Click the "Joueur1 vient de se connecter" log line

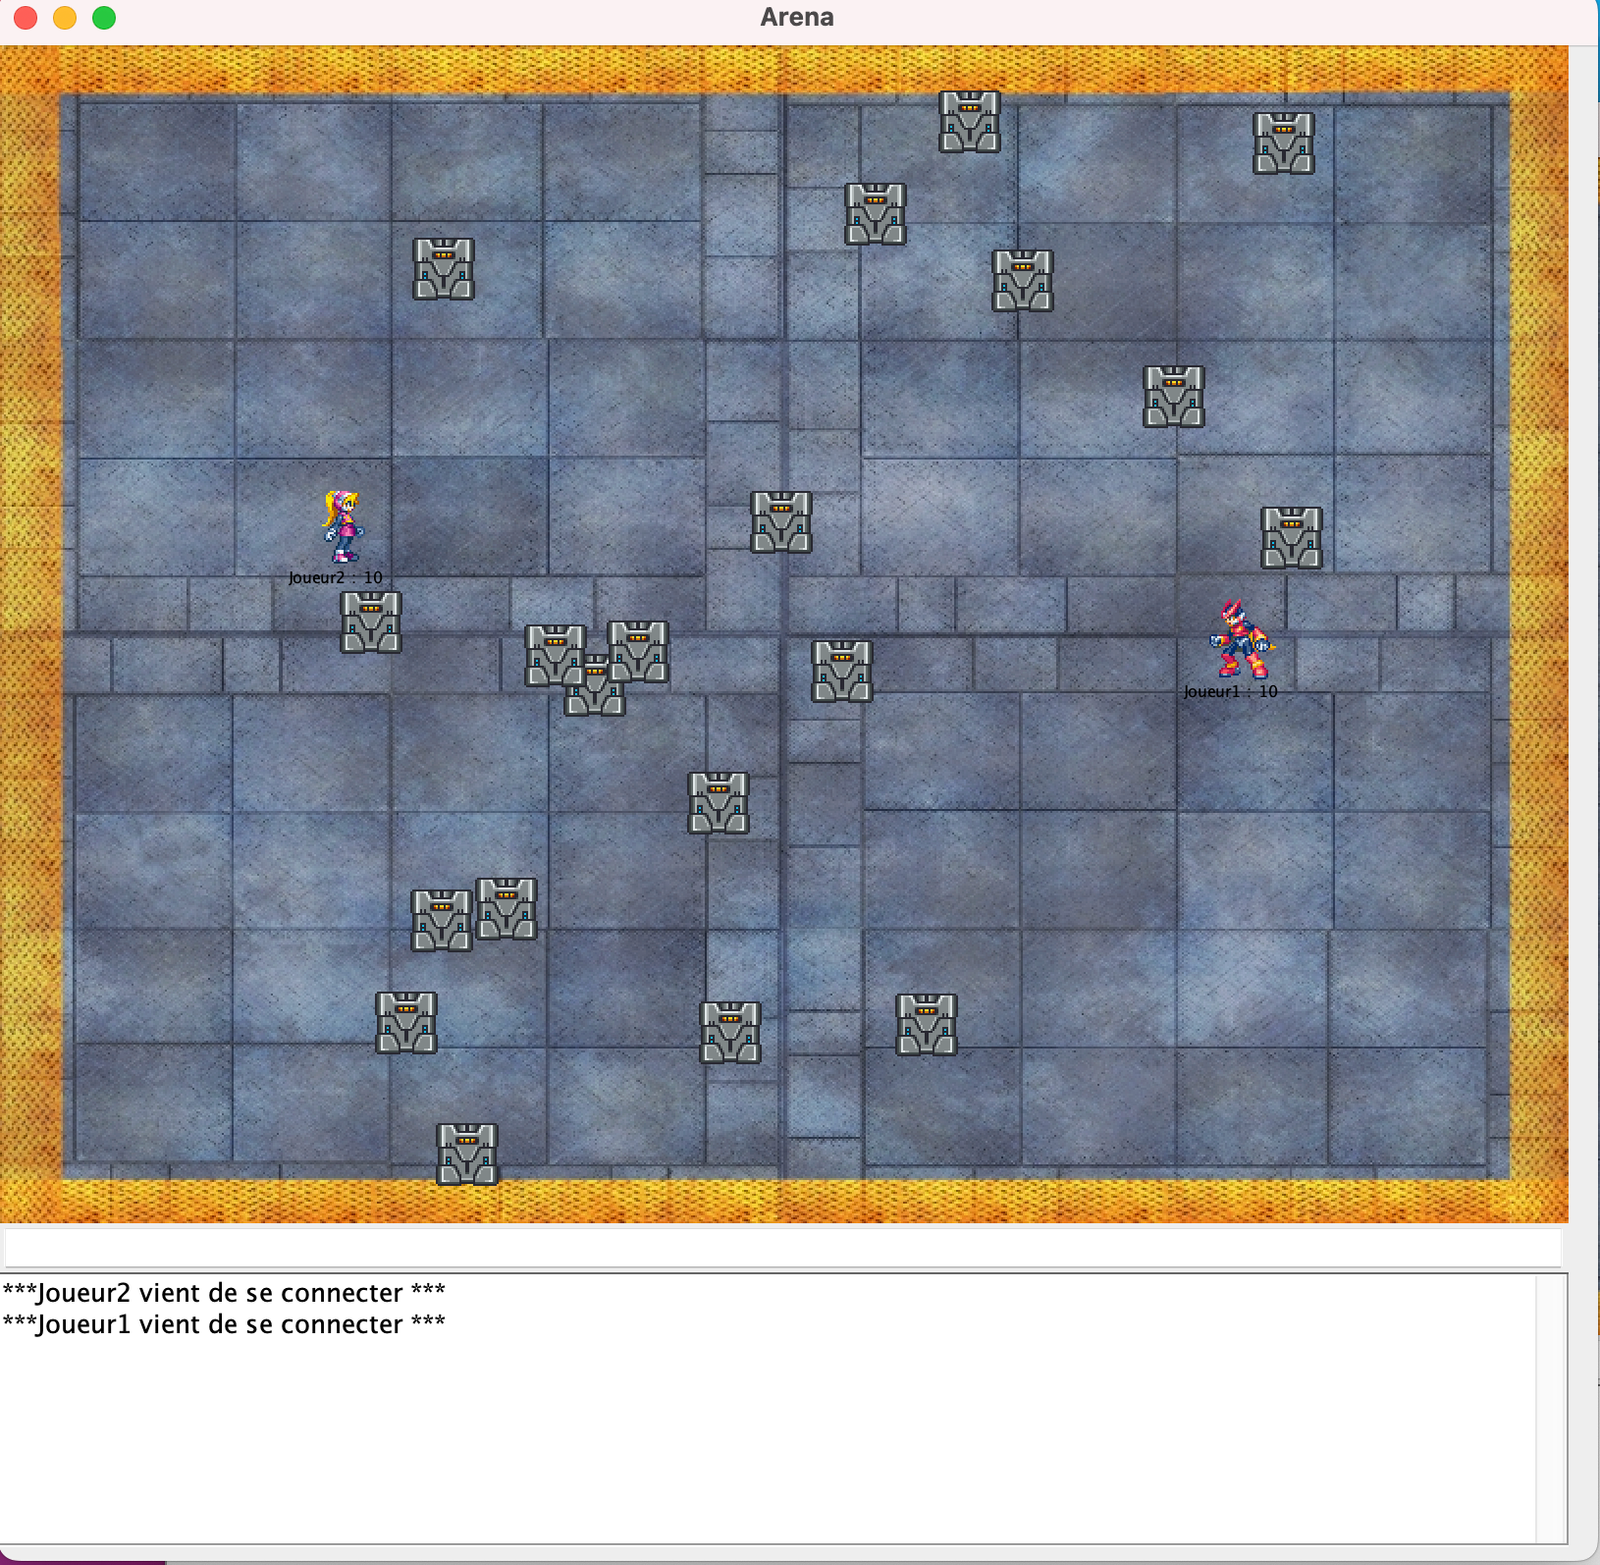[x=224, y=1324]
